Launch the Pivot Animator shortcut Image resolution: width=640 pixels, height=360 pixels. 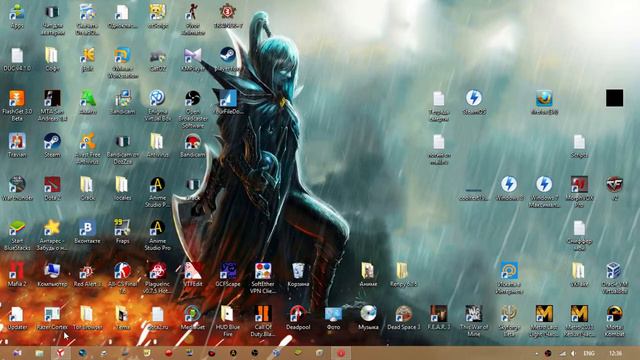193,12
